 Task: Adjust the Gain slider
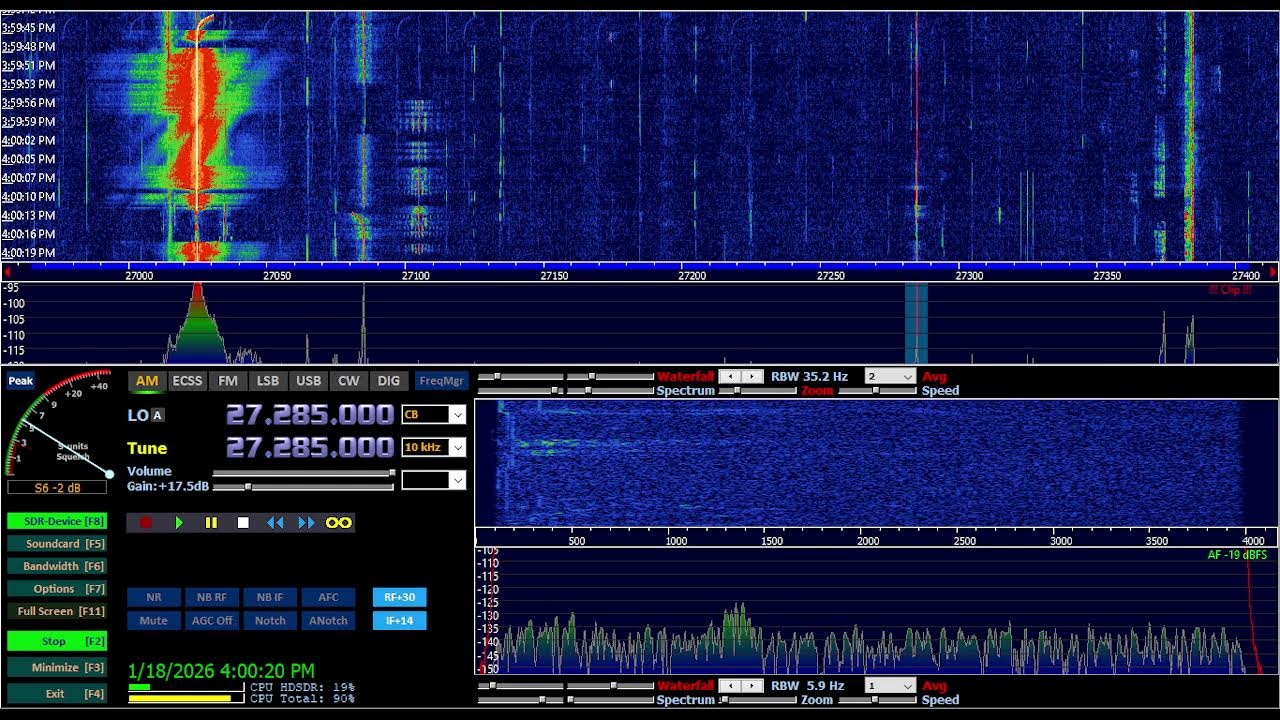[x=304, y=487]
